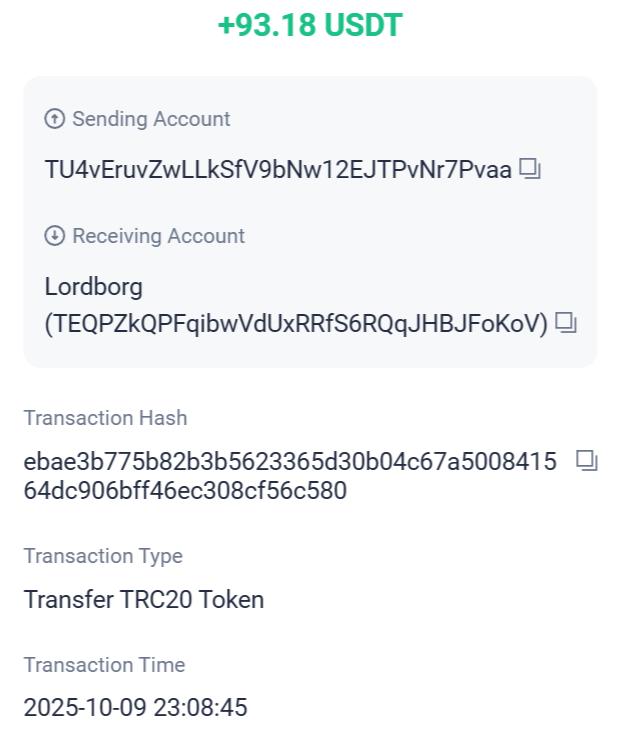Image resolution: width=621 pixels, height=748 pixels.
Task: Click the +93.18 USDT amount
Action: tap(309, 26)
